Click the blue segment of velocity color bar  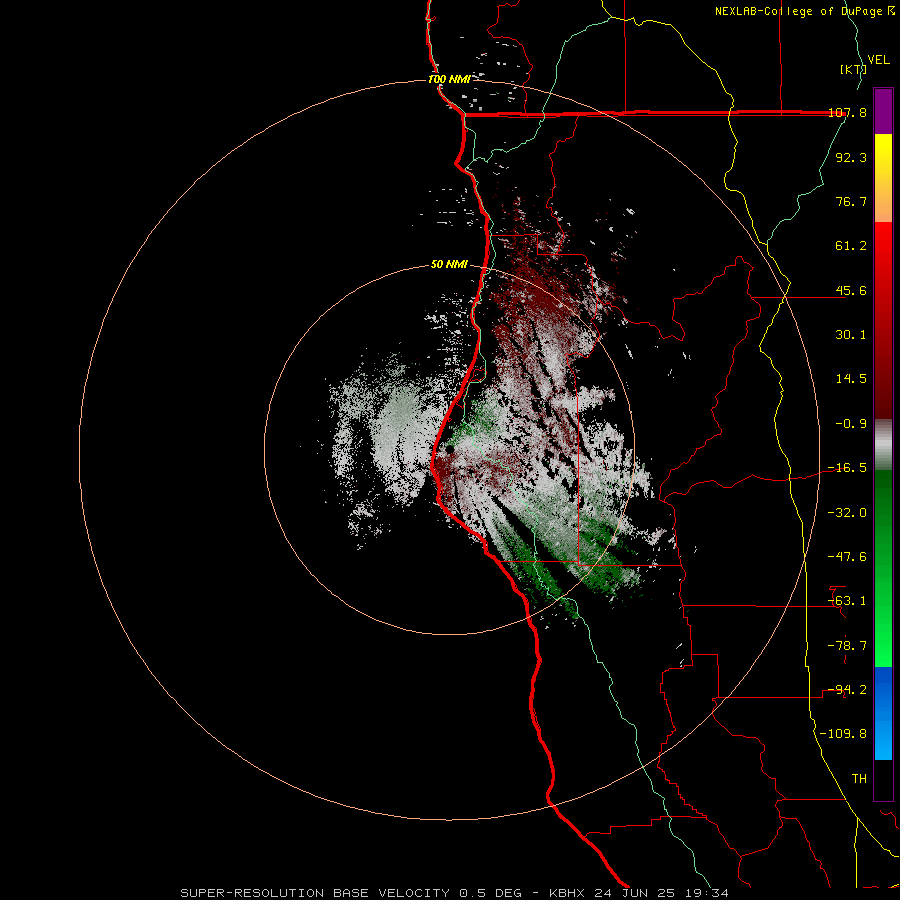[883, 713]
